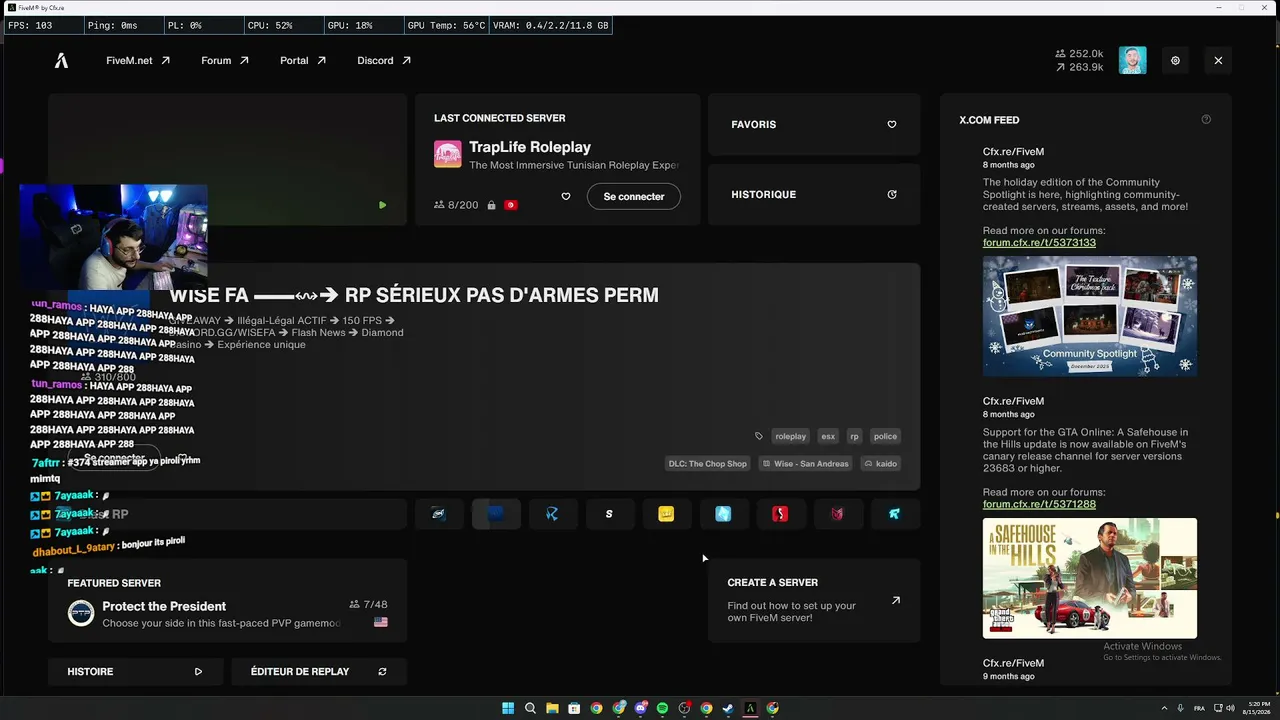Click the help icon in X.com Feed
Viewport: 1280px width, 720px height.
click(x=1206, y=120)
